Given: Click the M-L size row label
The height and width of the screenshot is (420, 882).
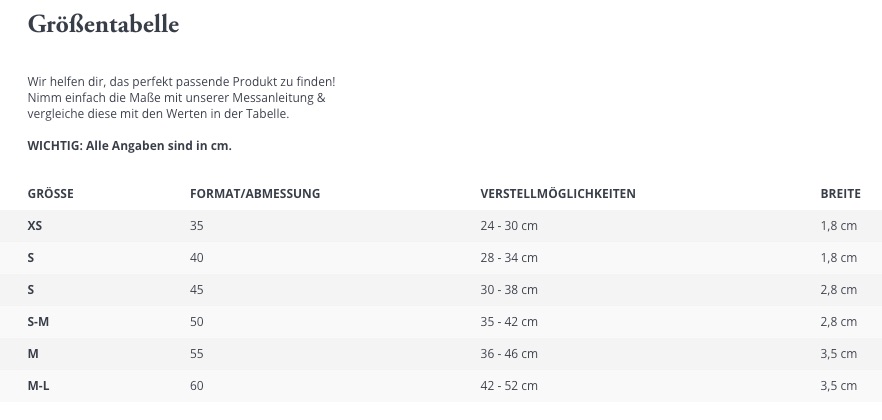Looking at the screenshot, I should (x=39, y=386).
